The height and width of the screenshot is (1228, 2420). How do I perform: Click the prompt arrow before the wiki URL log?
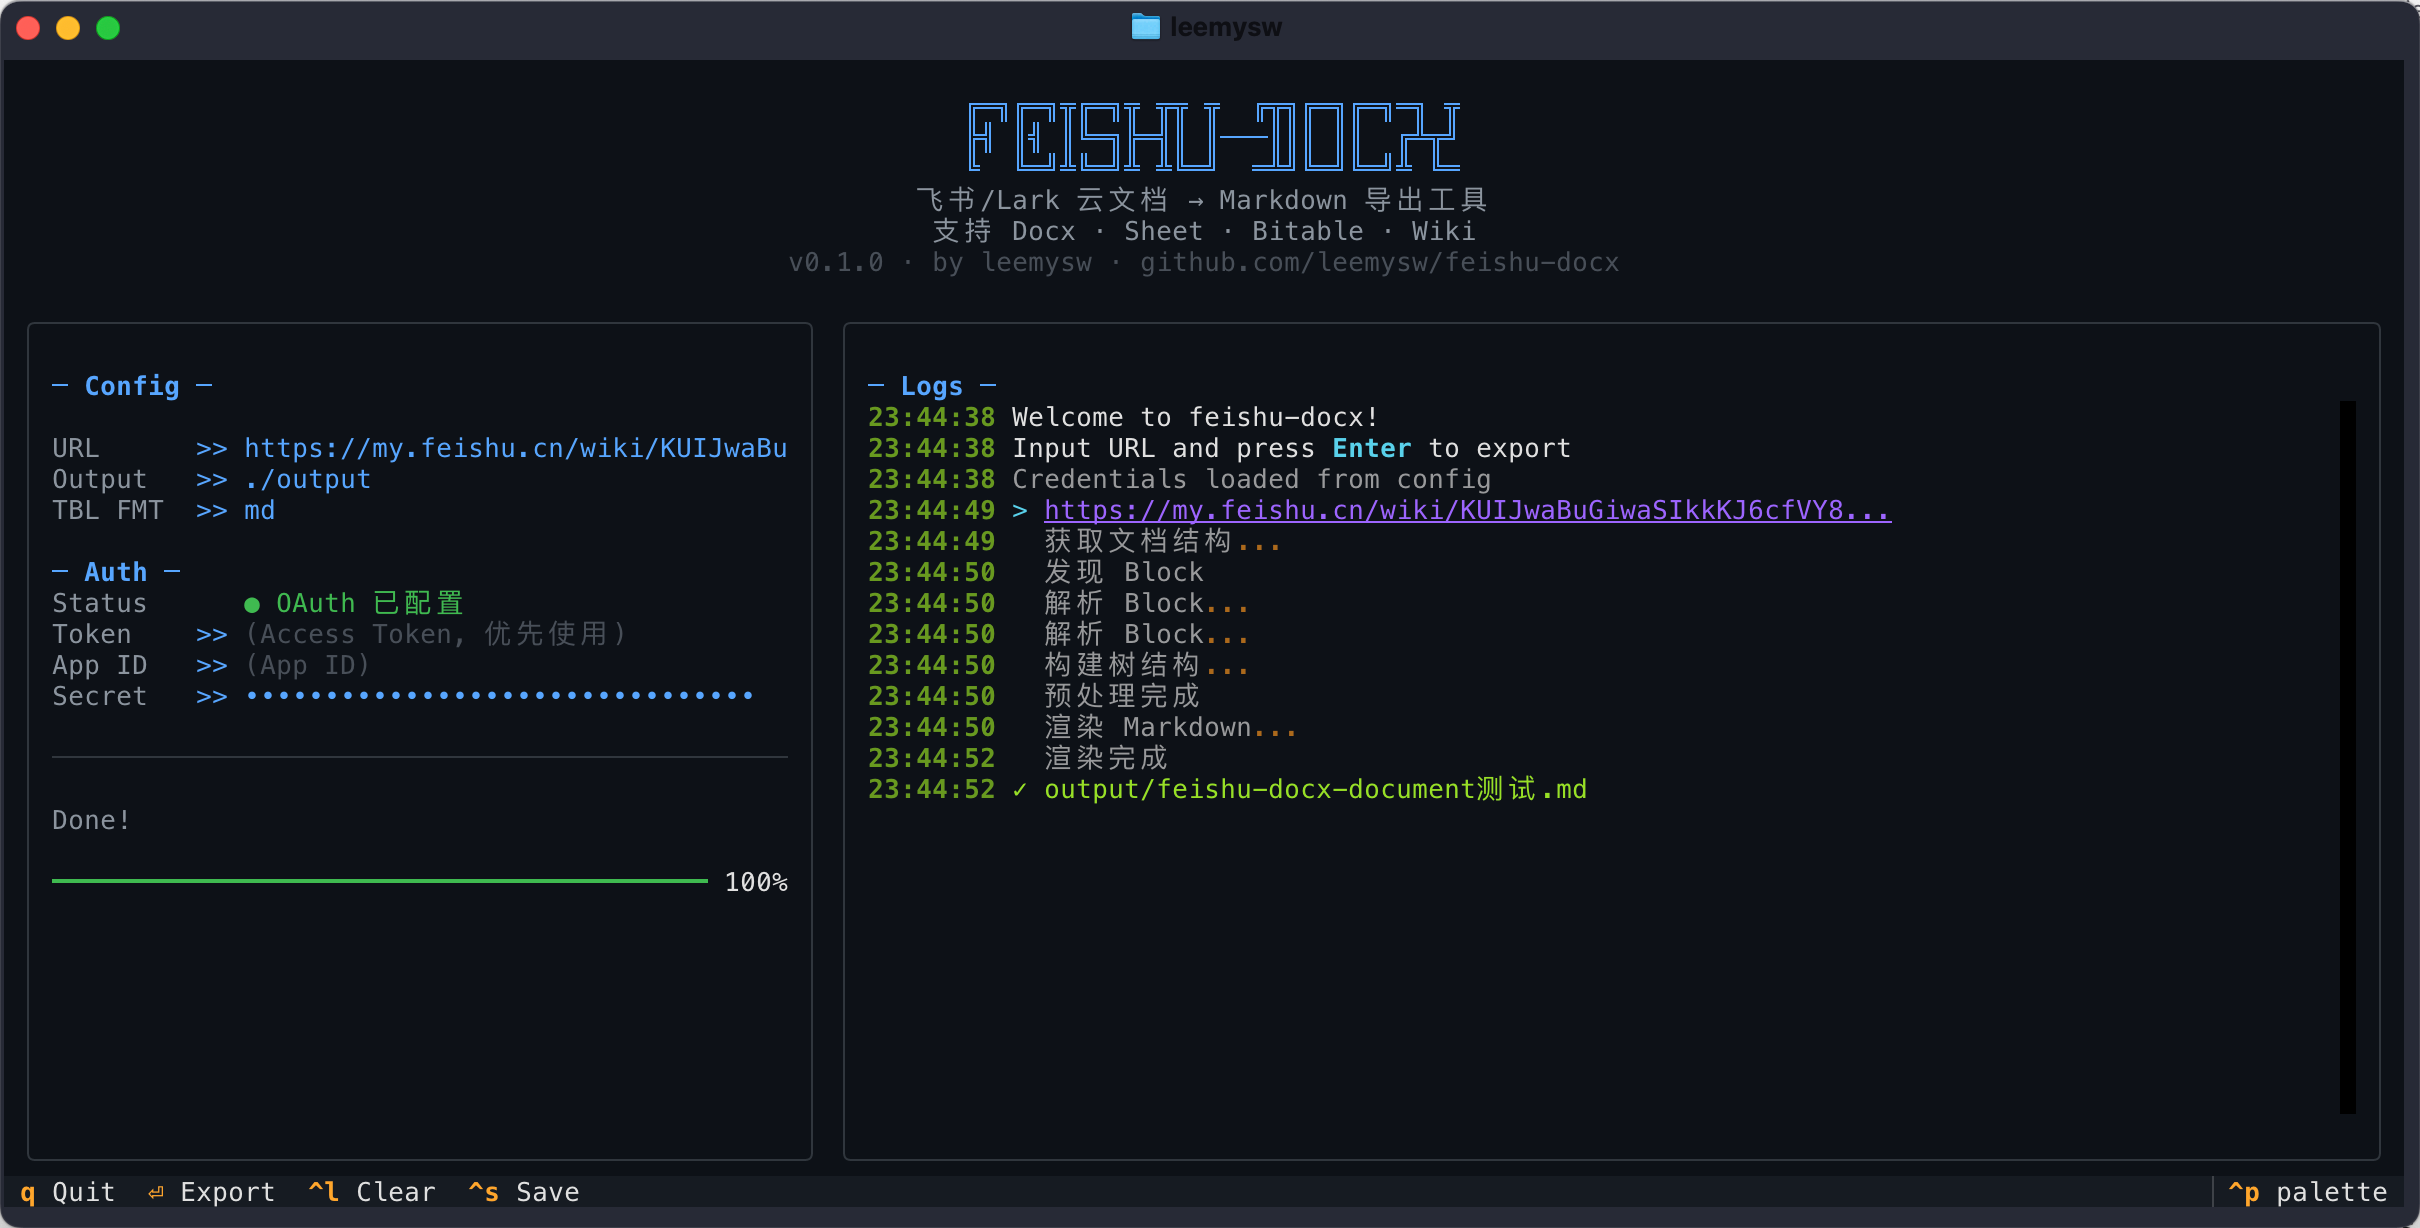pos(1019,510)
